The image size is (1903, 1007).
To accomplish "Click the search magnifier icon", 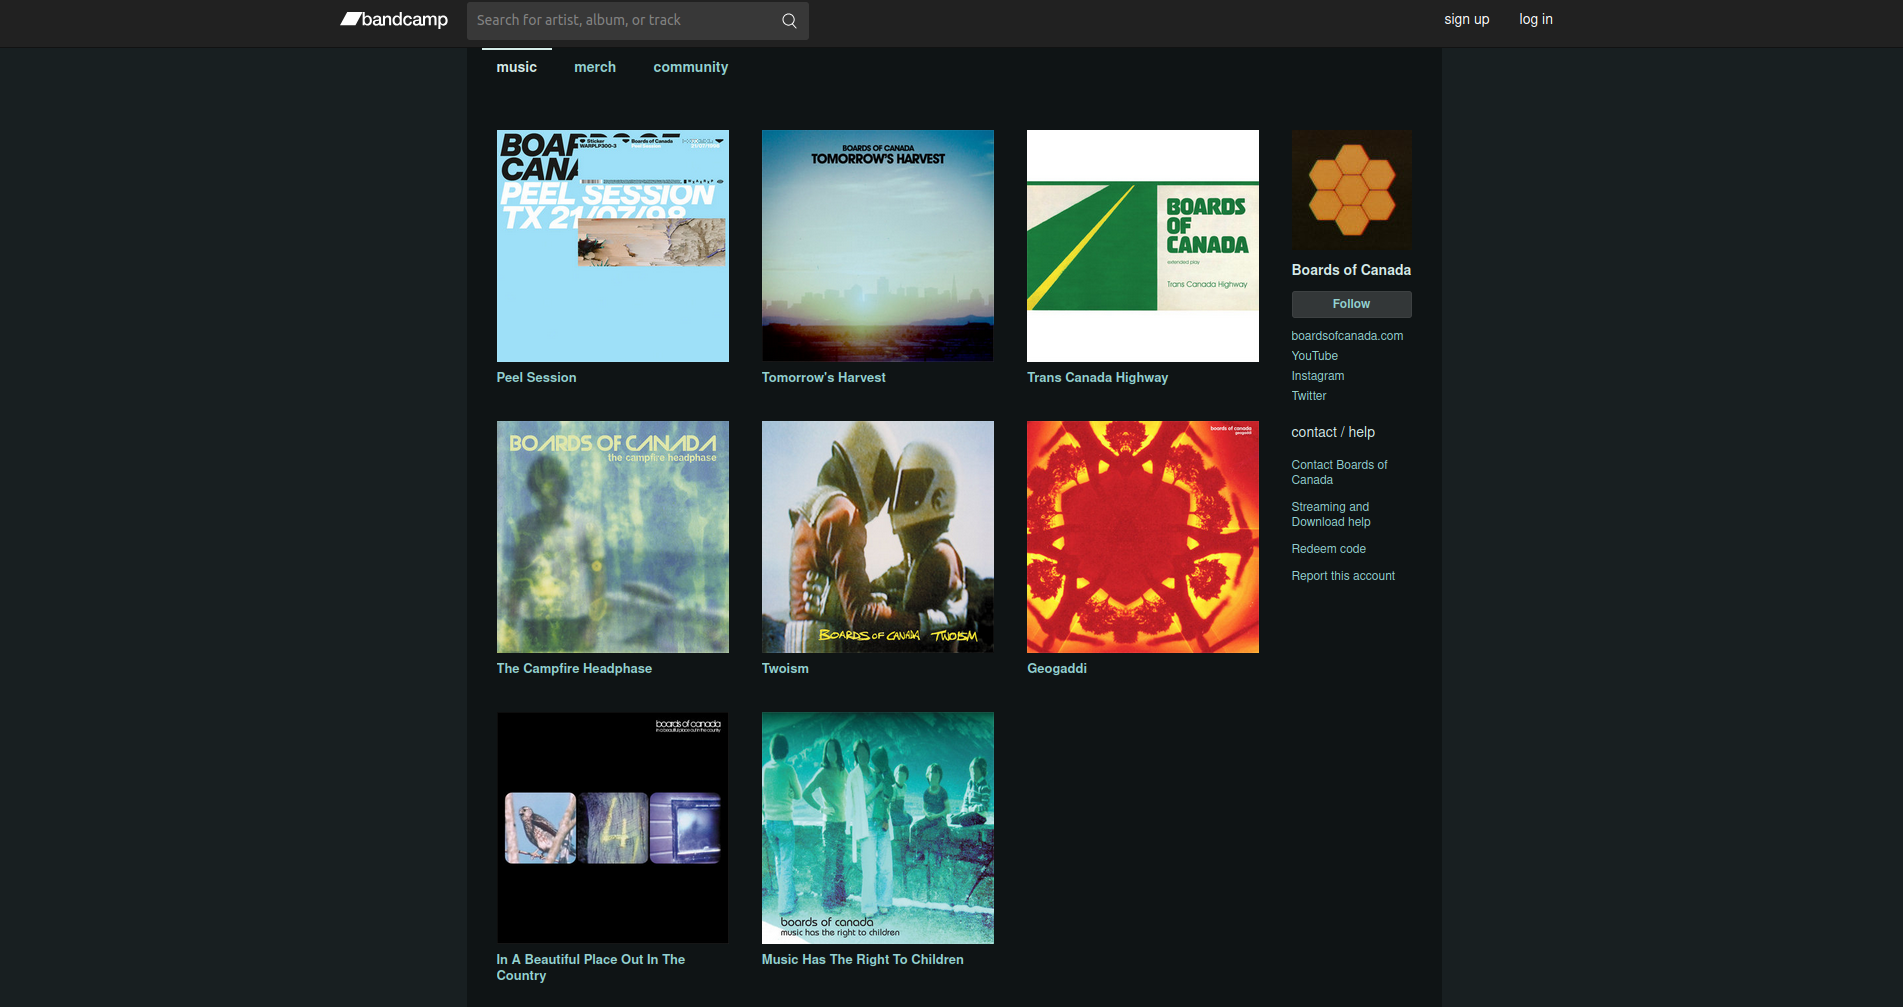I will tap(789, 20).
